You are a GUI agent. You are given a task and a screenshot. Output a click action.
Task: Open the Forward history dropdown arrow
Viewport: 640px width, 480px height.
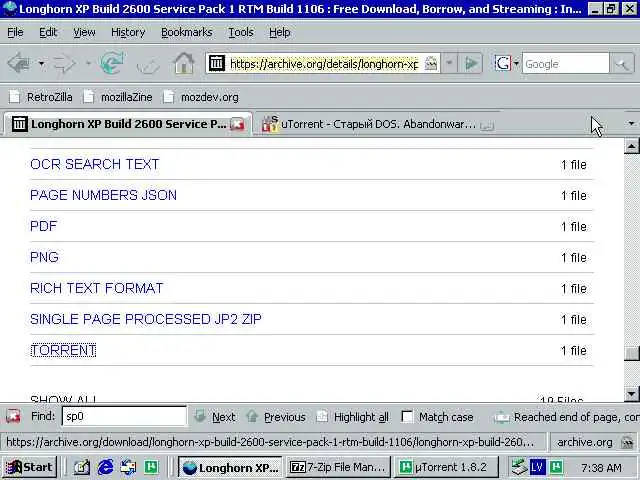(88, 63)
